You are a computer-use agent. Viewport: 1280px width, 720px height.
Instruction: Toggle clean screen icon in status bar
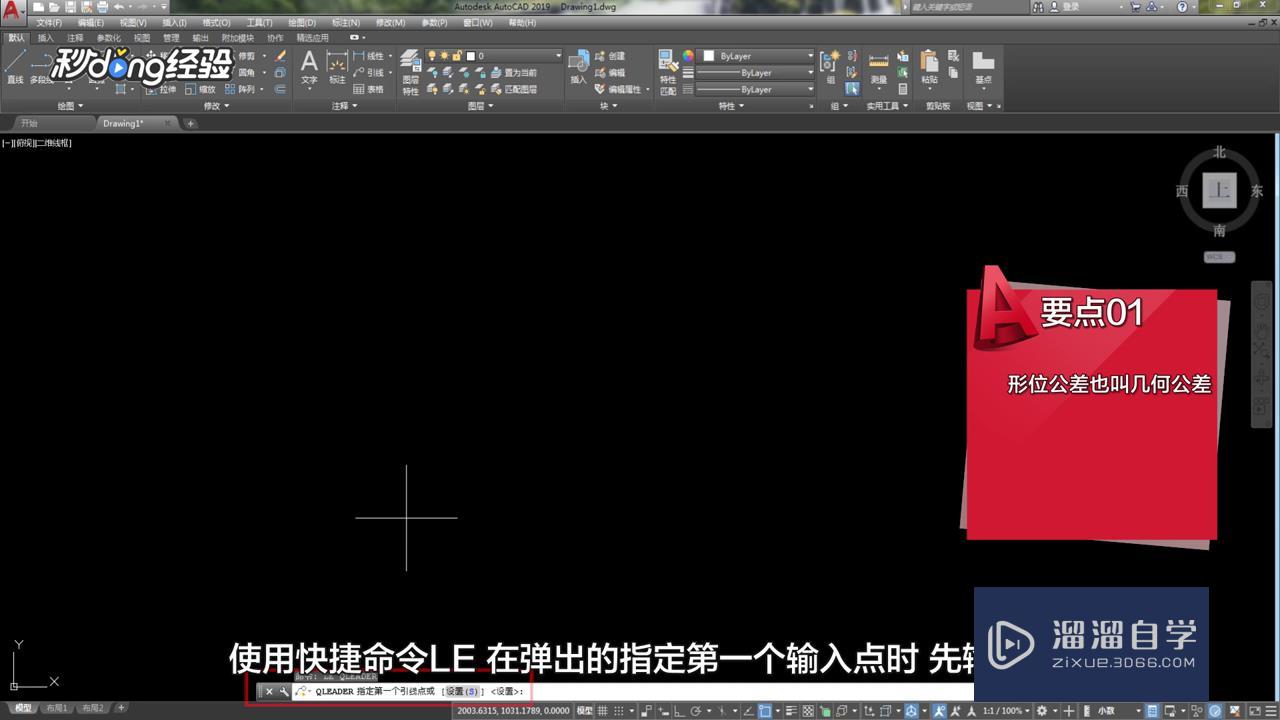click(1254, 711)
